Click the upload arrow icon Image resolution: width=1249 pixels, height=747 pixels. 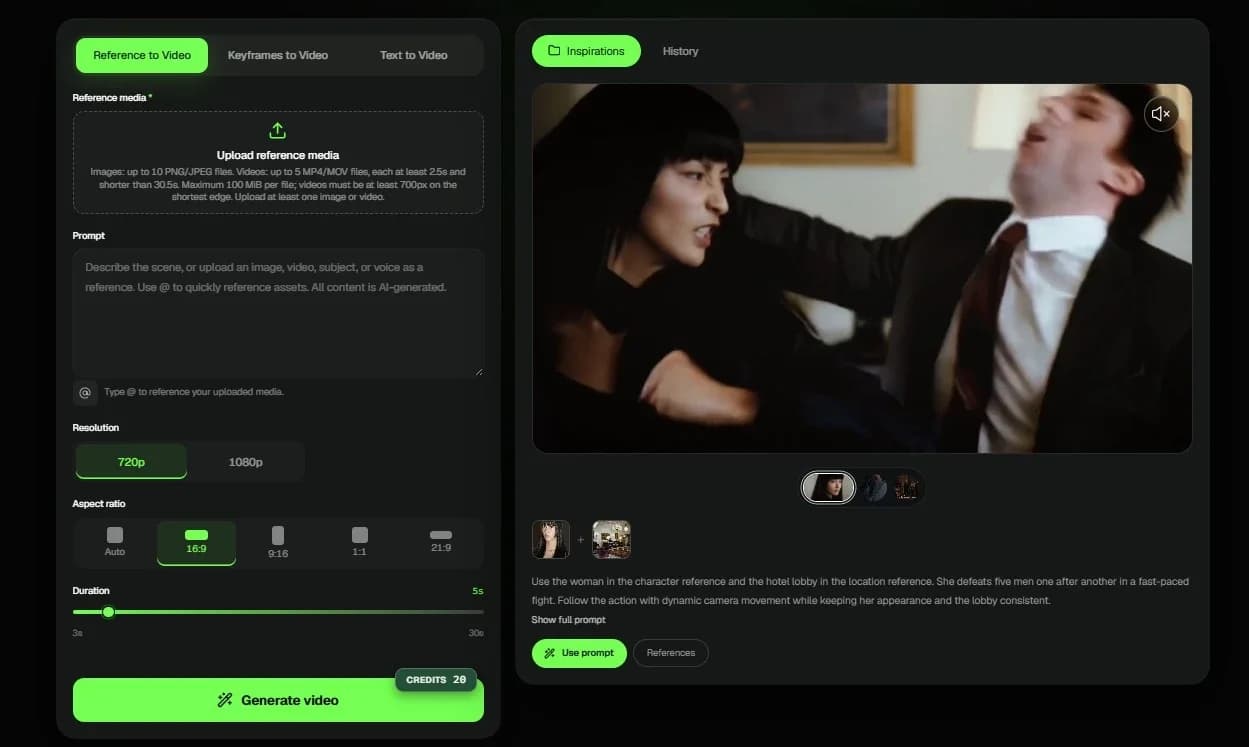coord(278,131)
